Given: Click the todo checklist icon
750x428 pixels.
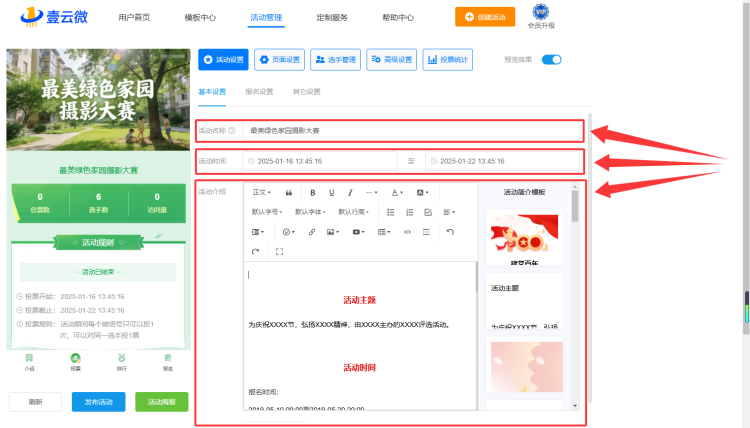Looking at the screenshot, I should 428,212.
